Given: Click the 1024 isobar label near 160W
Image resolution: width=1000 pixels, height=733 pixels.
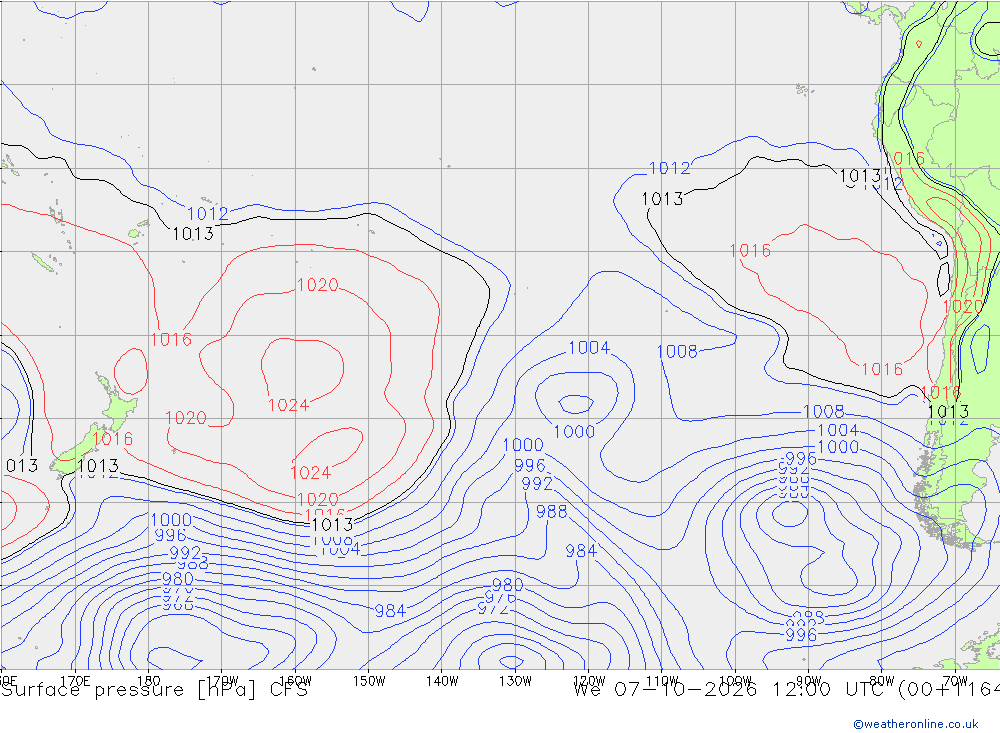Looking at the screenshot, I should point(288,405).
